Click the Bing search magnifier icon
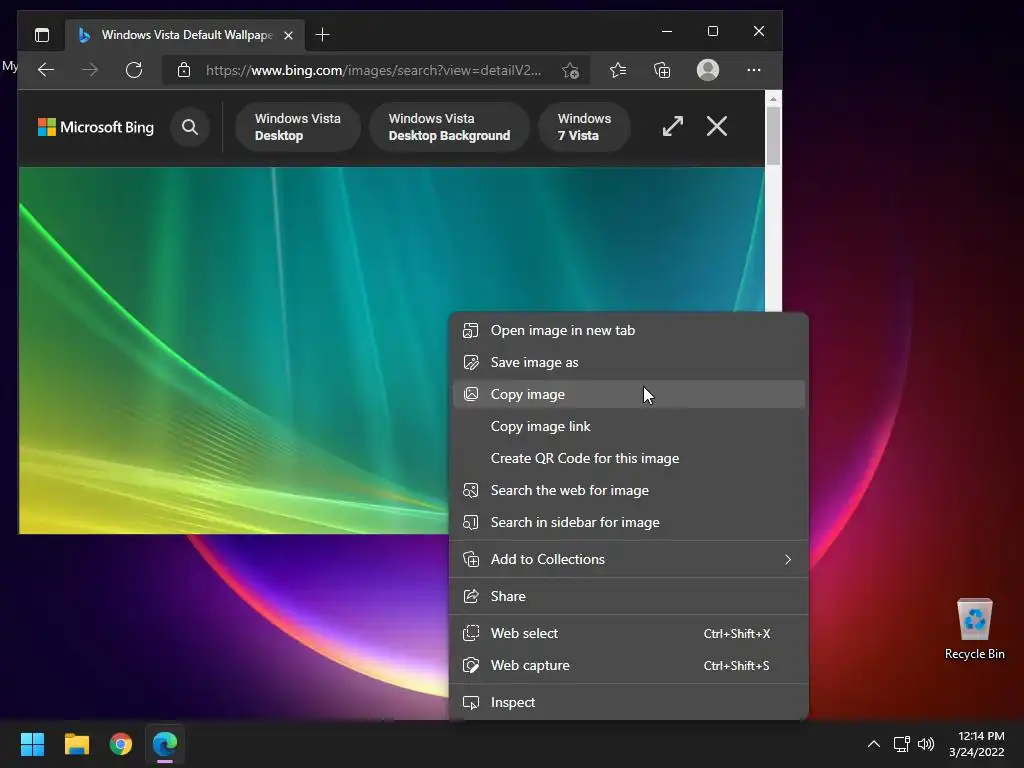1024x768 pixels. pos(190,127)
